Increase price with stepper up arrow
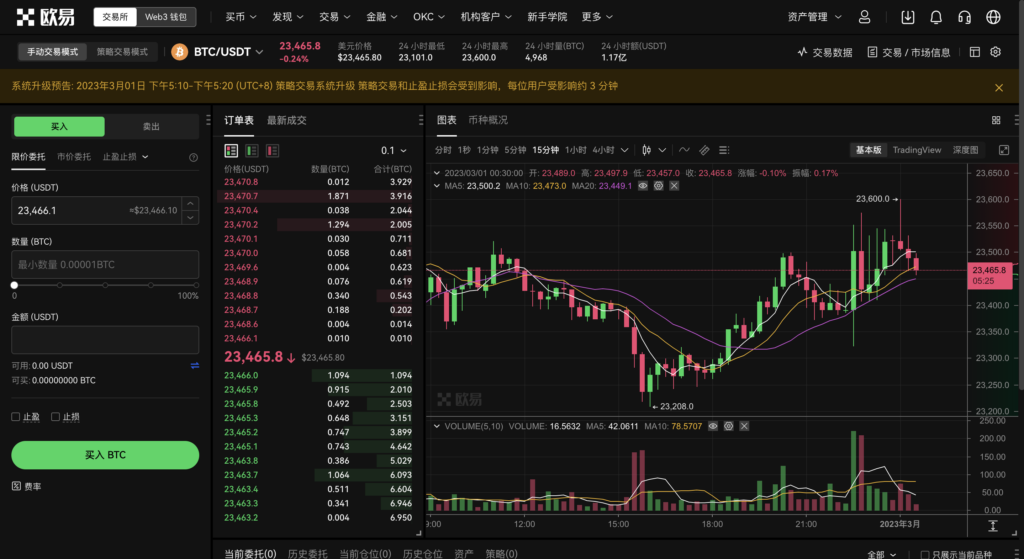Image resolution: width=1024 pixels, height=559 pixels. [190, 203]
